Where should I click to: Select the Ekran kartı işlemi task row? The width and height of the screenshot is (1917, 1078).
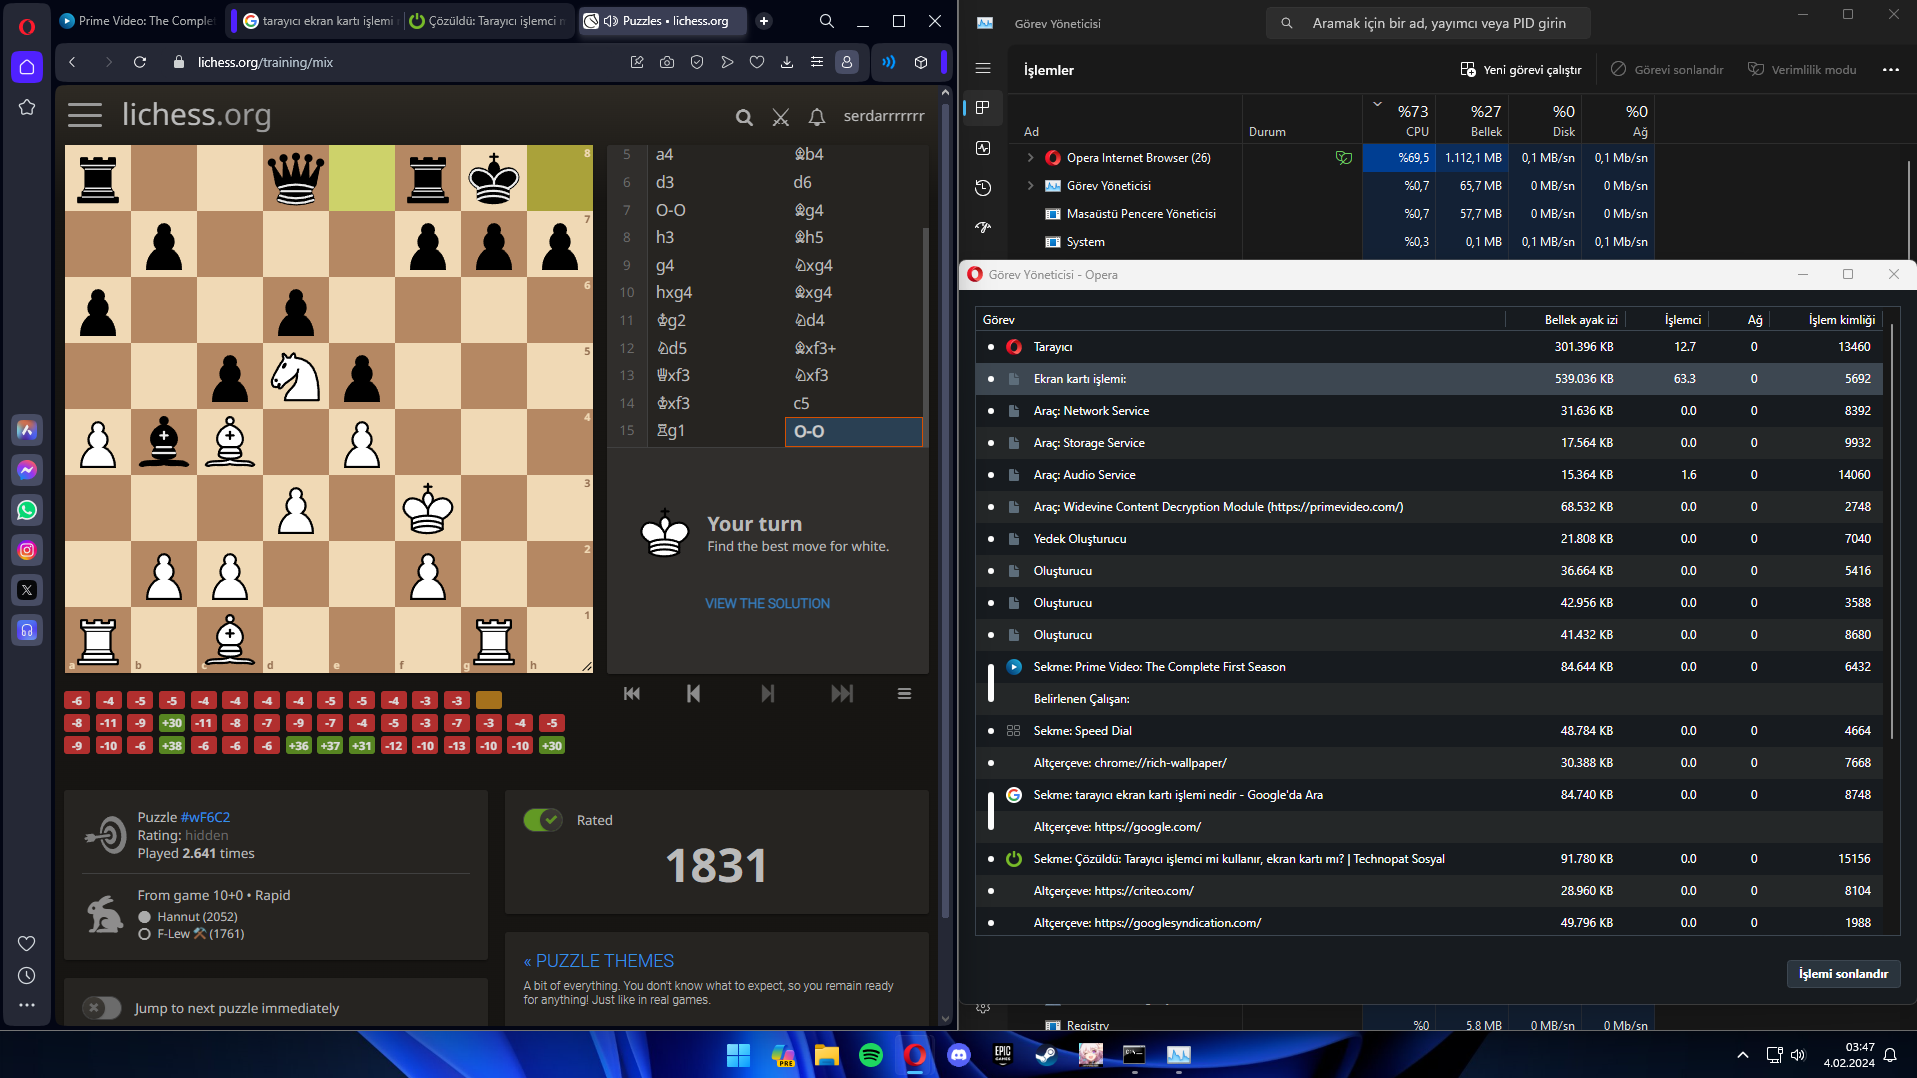tap(1429, 379)
